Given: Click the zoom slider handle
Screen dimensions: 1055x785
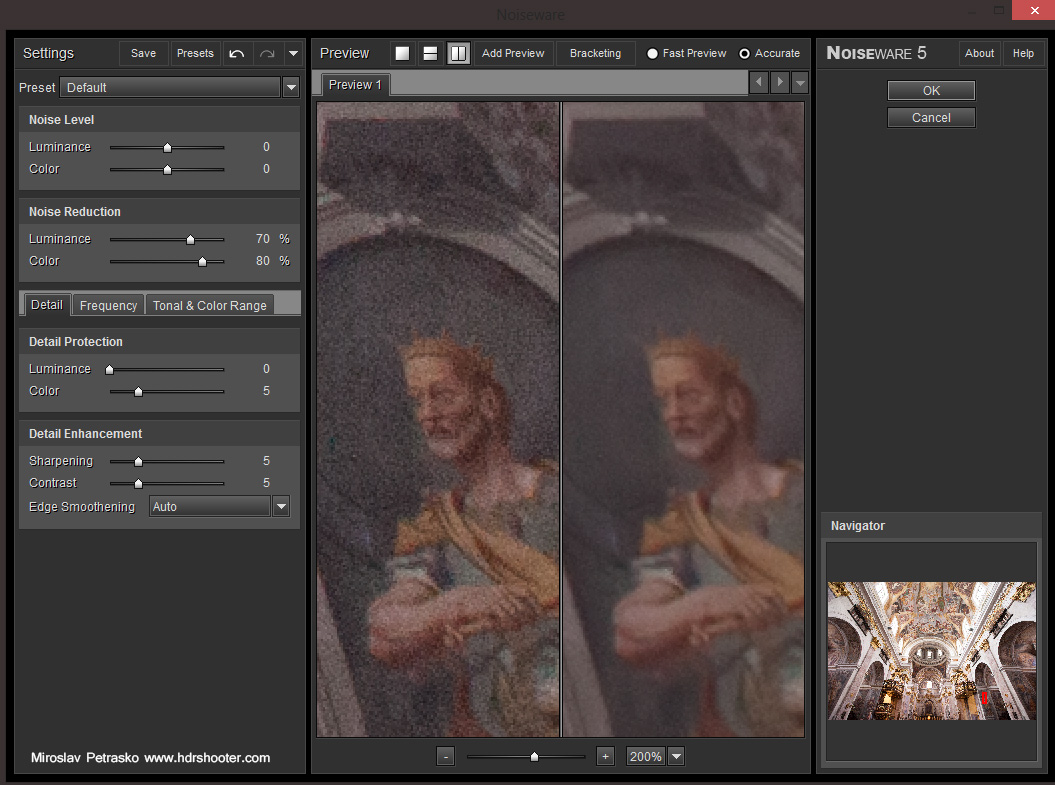Looking at the screenshot, I should coord(534,757).
